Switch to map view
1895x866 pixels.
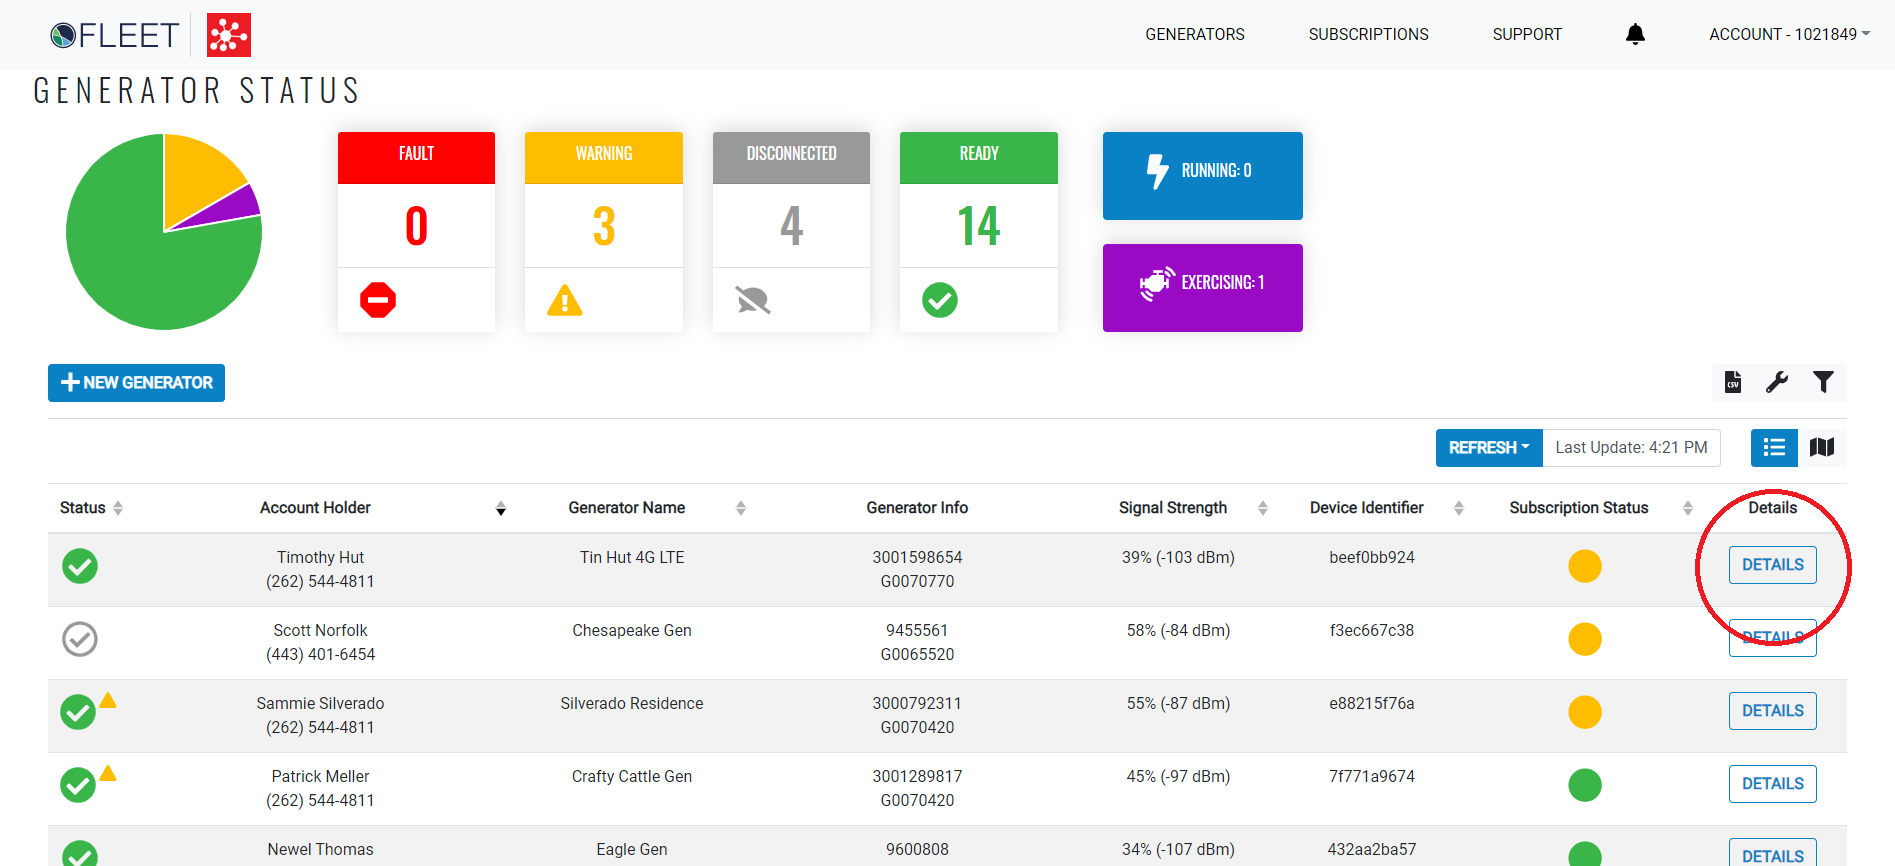point(1822,447)
